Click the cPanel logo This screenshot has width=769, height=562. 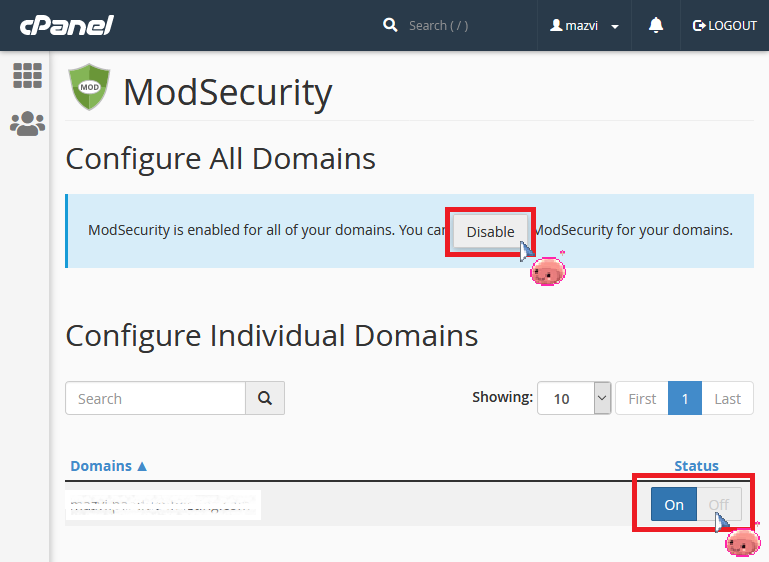point(67,26)
